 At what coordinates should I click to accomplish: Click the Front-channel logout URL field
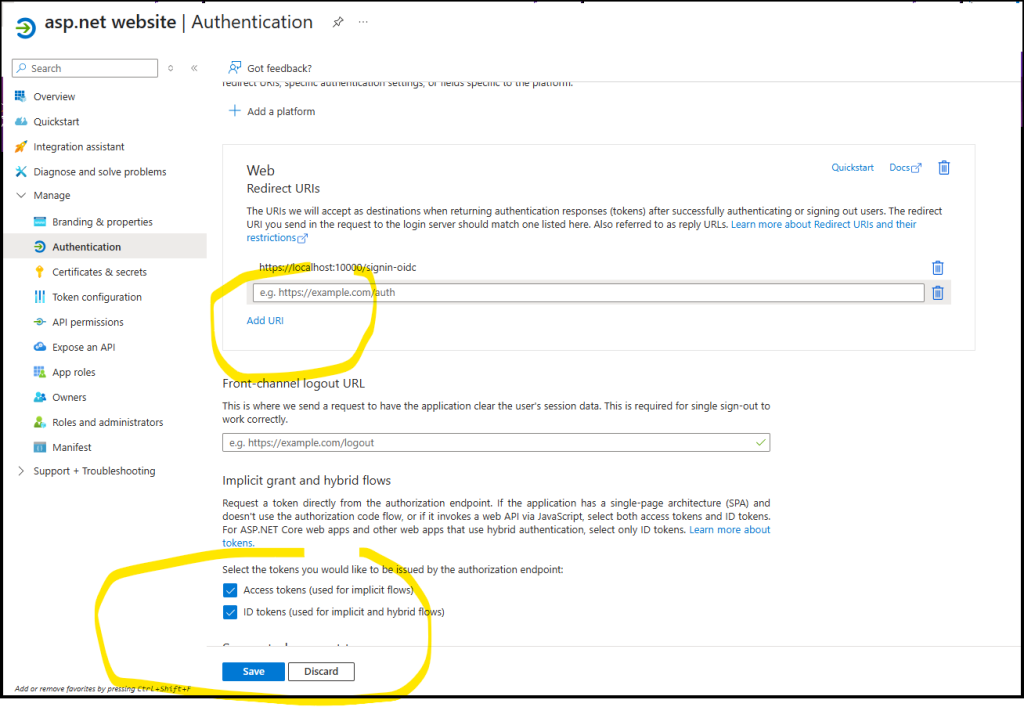click(x=495, y=442)
